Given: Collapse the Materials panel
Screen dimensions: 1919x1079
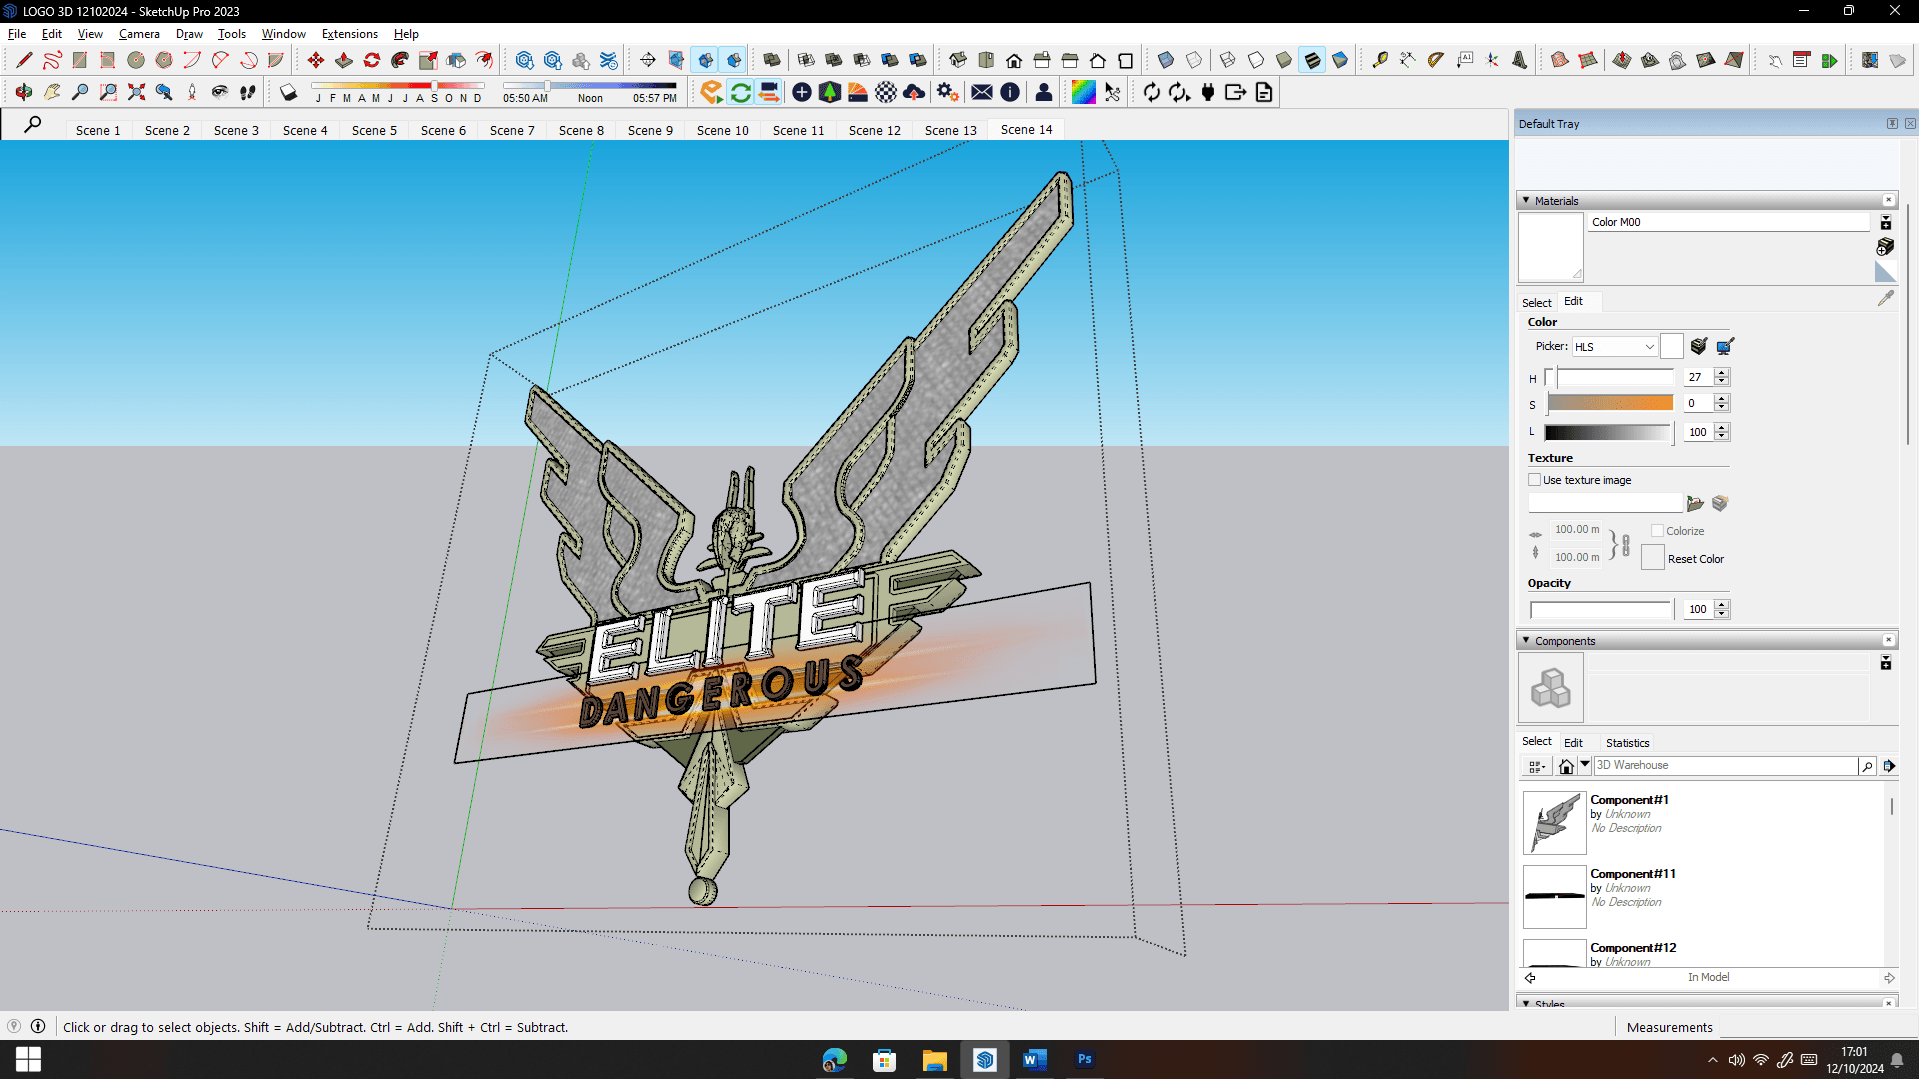Looking at the screenshot, I should pos(1526,201).
